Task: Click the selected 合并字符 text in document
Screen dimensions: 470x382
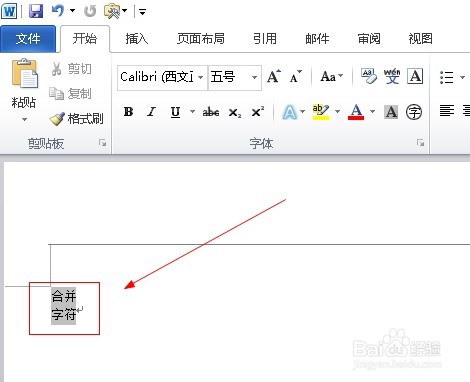Action: click(x=64, y=306)
